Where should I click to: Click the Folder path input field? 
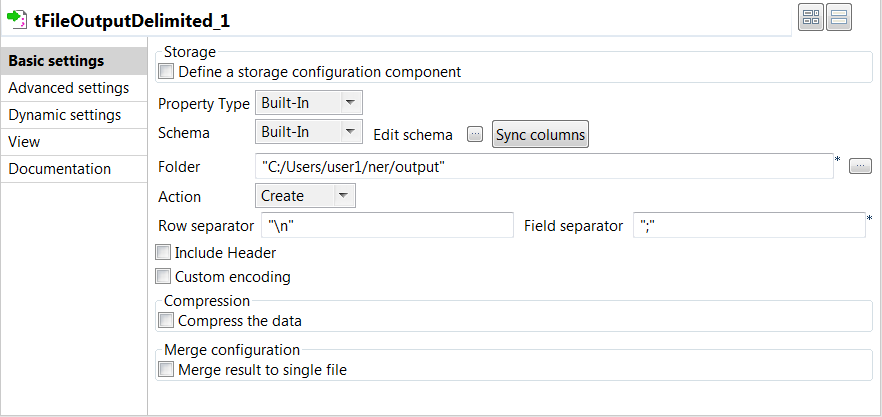pyautogui.click(x=545, y=166)
